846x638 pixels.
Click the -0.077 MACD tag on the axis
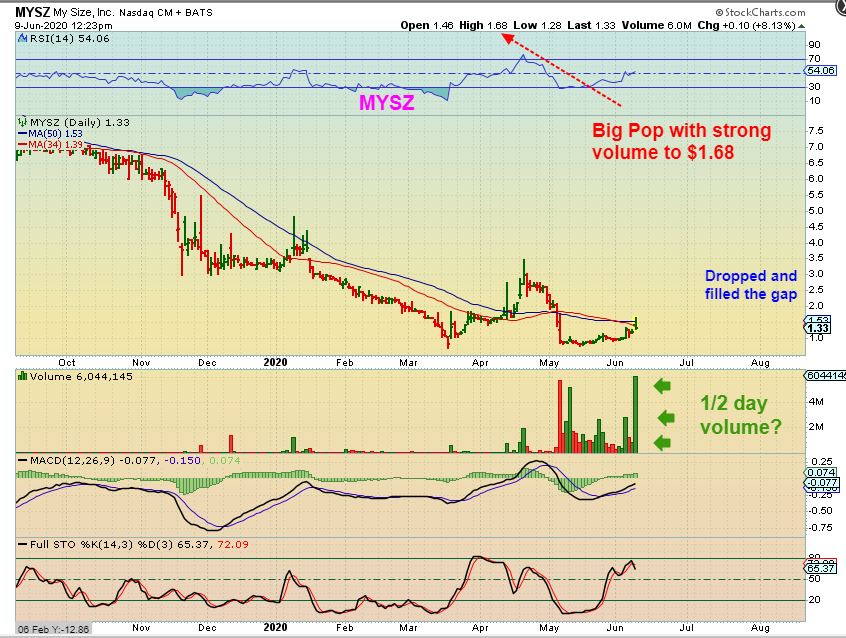coord(822,483)
